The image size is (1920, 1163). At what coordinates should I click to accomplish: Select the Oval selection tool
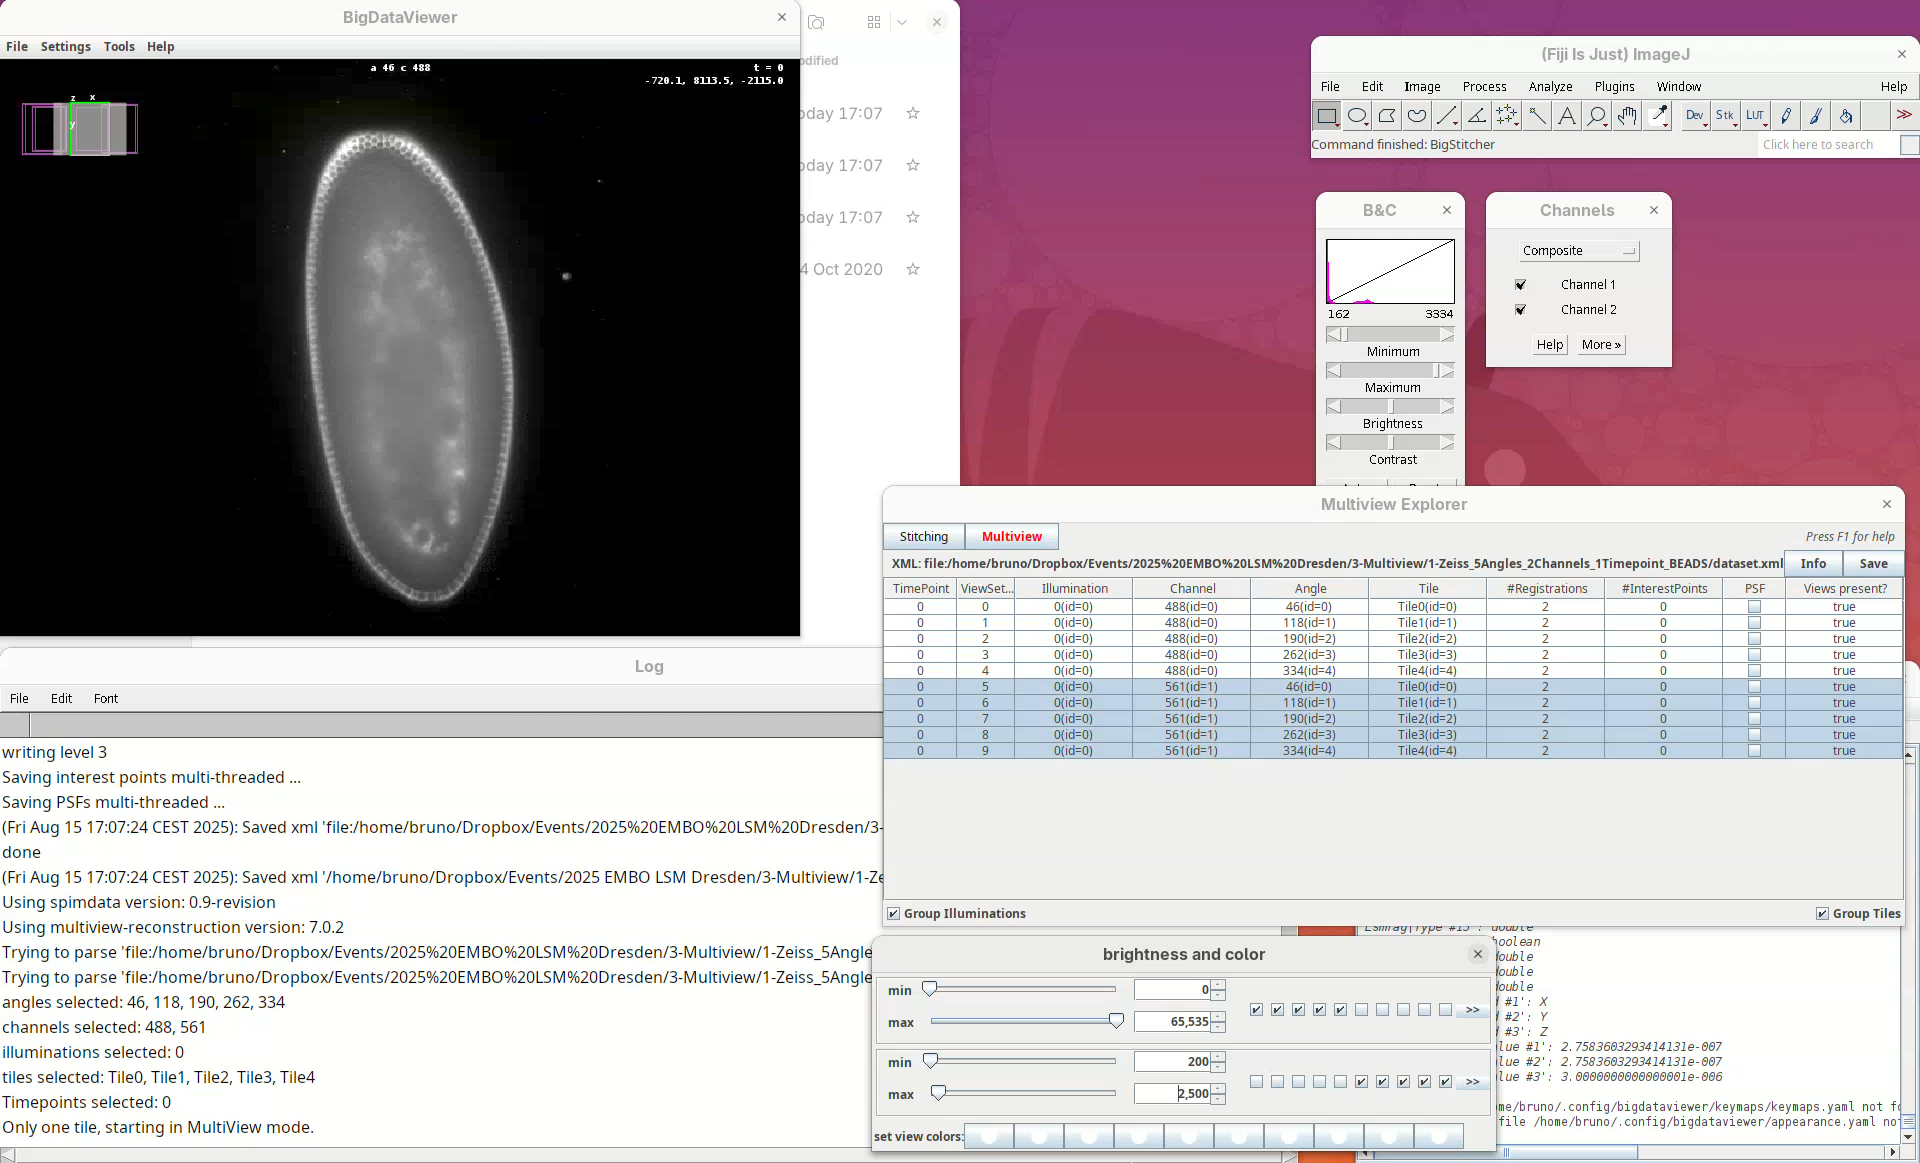point(1356,116)
